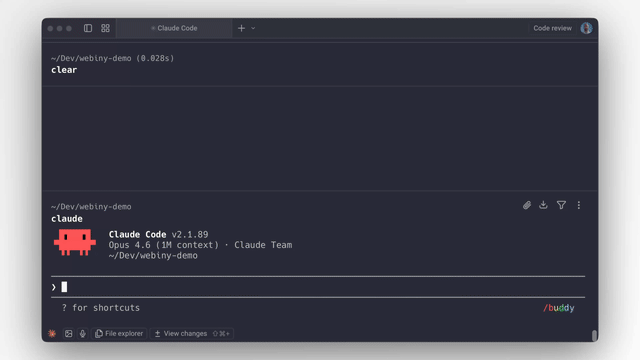This screenshot has height=360, width=640.
Task: Click the download block icon
Action: click(543, 205)
